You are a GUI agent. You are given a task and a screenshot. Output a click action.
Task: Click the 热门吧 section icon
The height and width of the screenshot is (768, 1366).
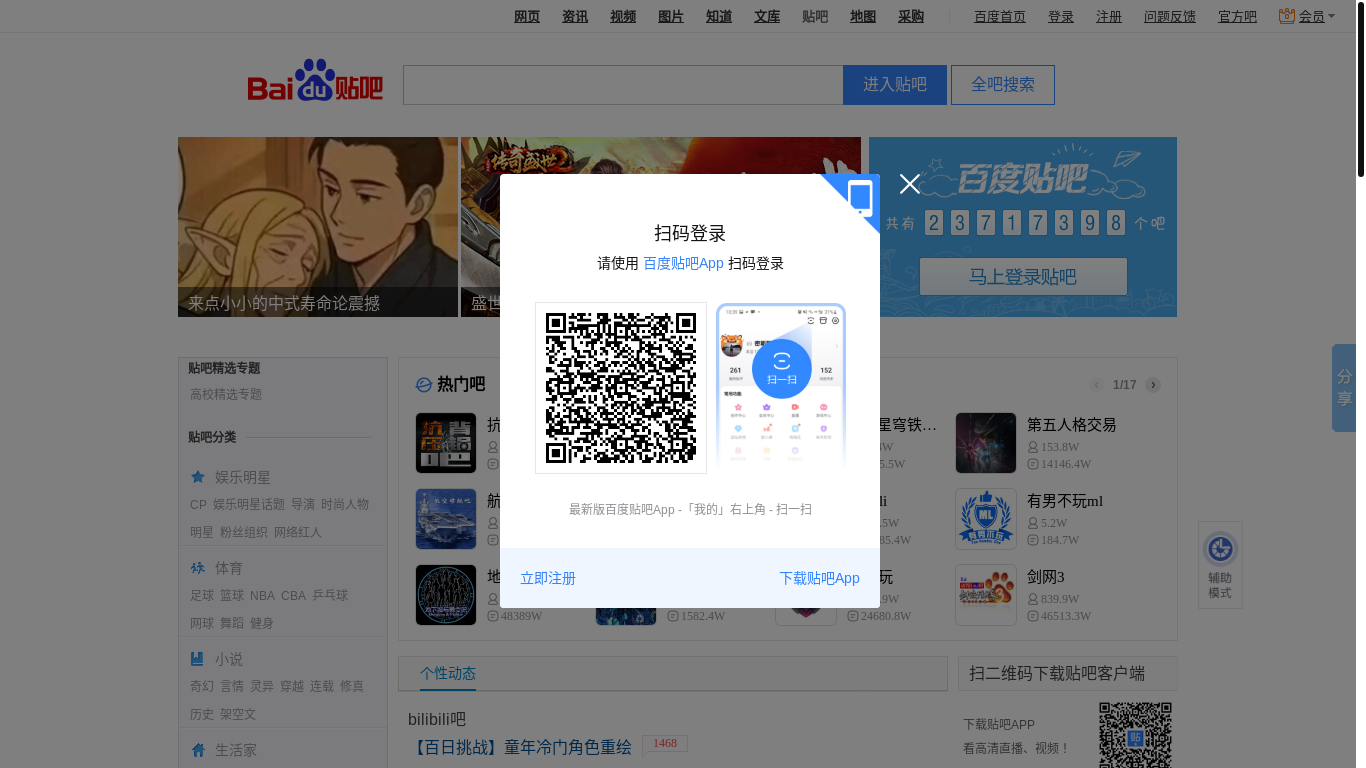tap(424, 385)
